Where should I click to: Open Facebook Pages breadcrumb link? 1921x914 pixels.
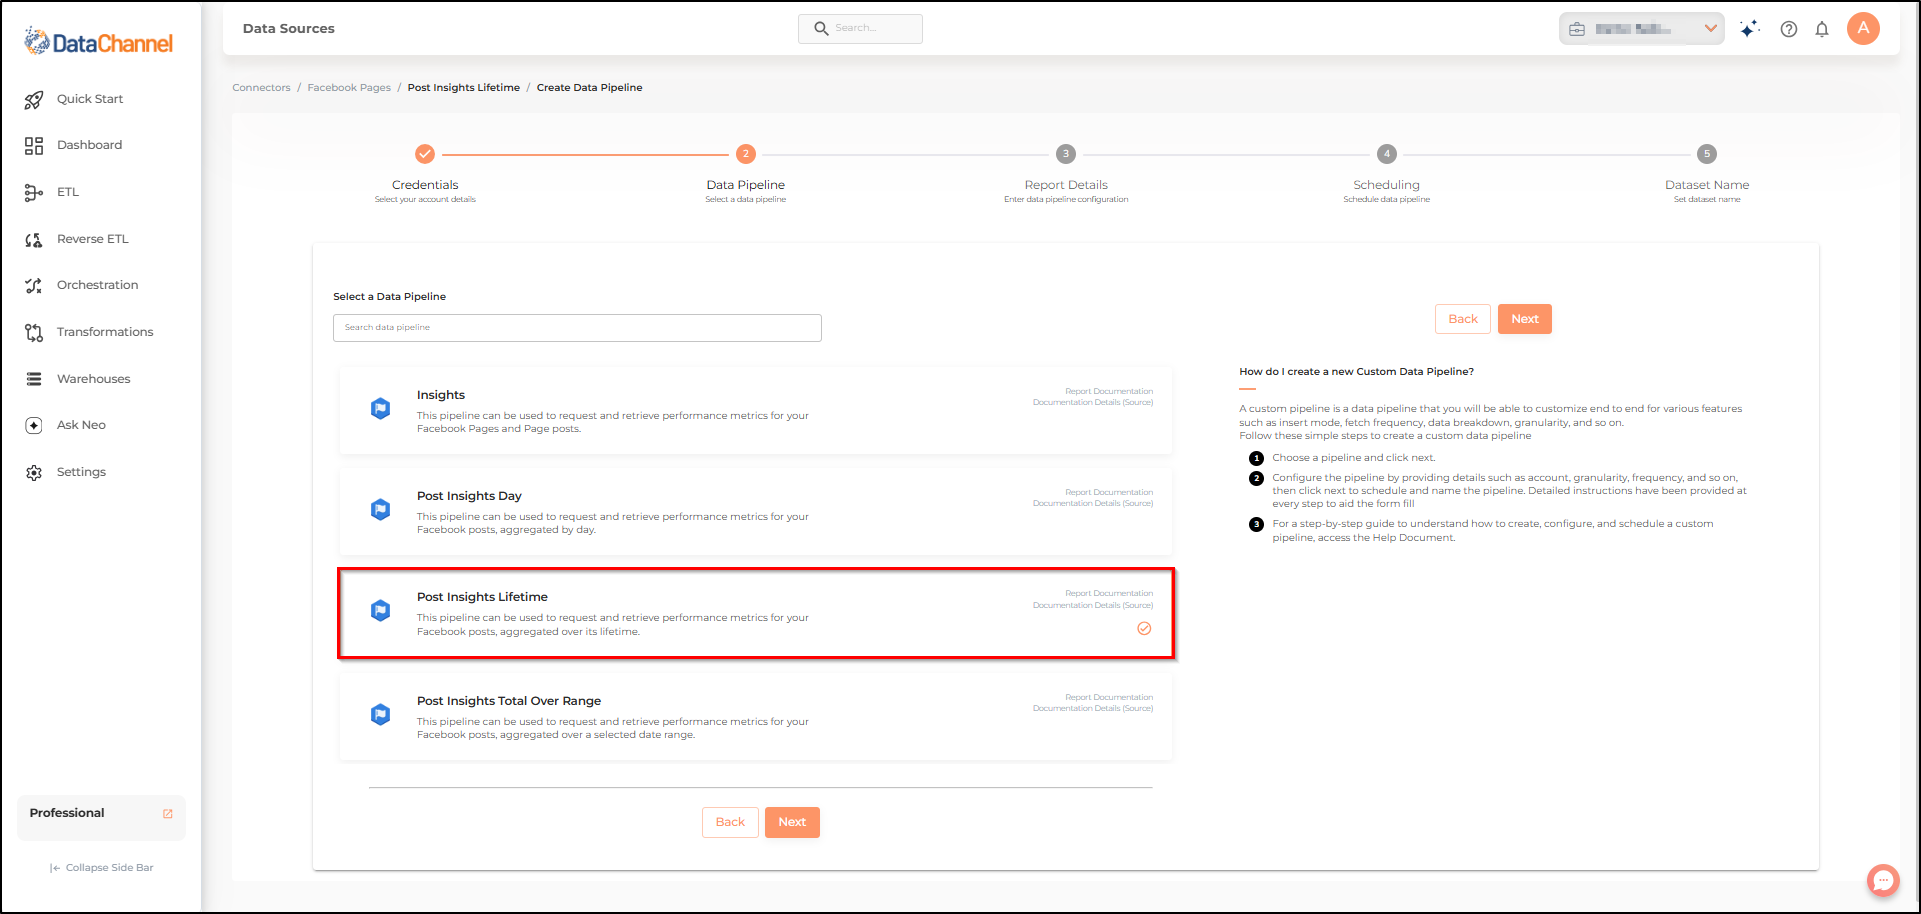(x=349, y=88)
